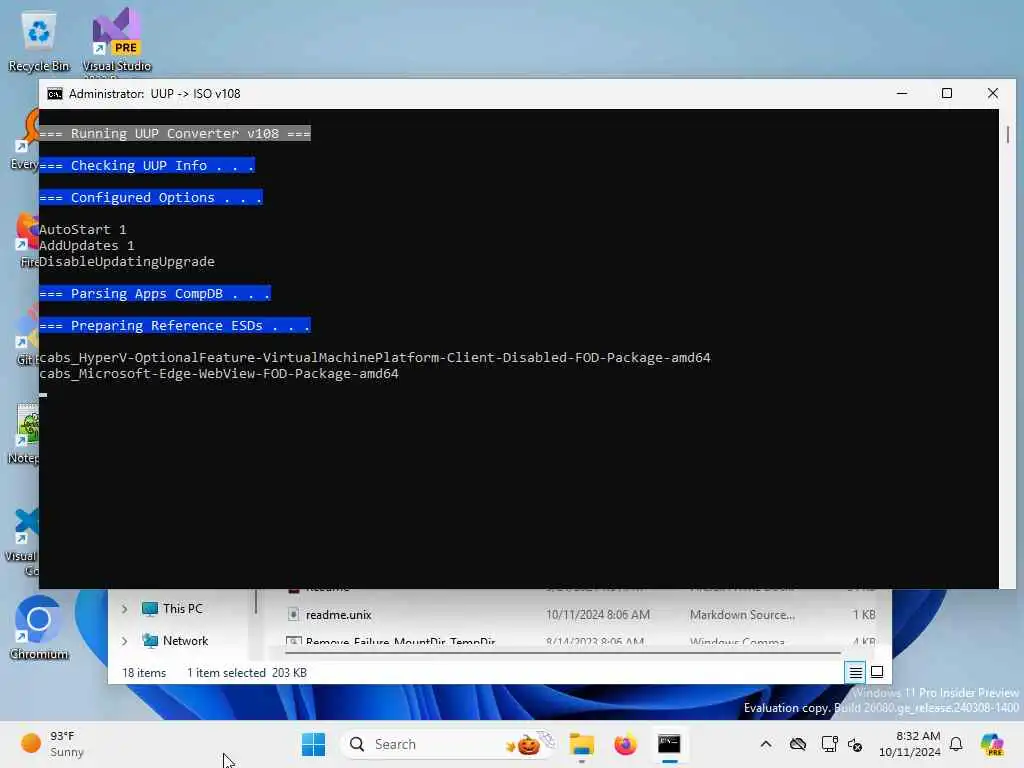Viewport: 1024px width, 768px height.
Task: Click the pumpkin search highlight icon
Action: coord(528,744)
